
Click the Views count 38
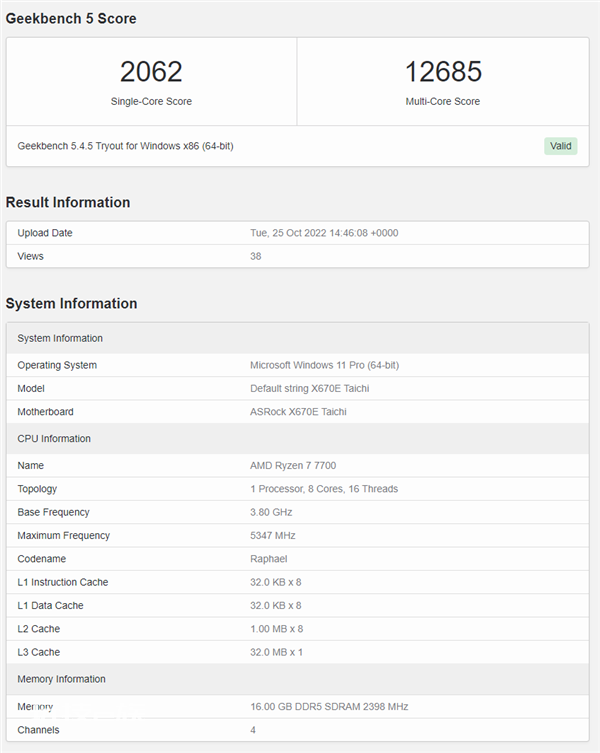click(x=256, y=256)
